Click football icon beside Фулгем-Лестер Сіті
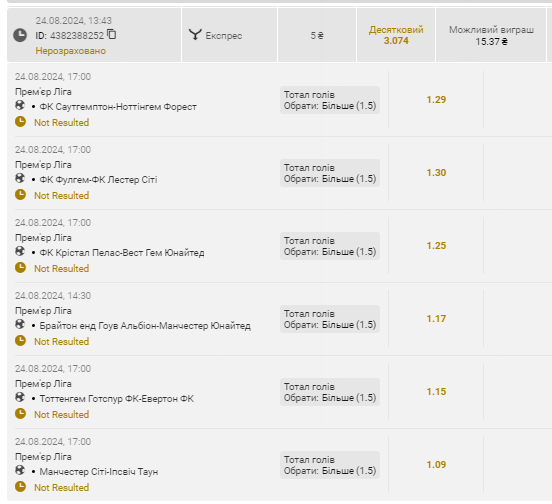The image size is (552, 504). (20, 178)
